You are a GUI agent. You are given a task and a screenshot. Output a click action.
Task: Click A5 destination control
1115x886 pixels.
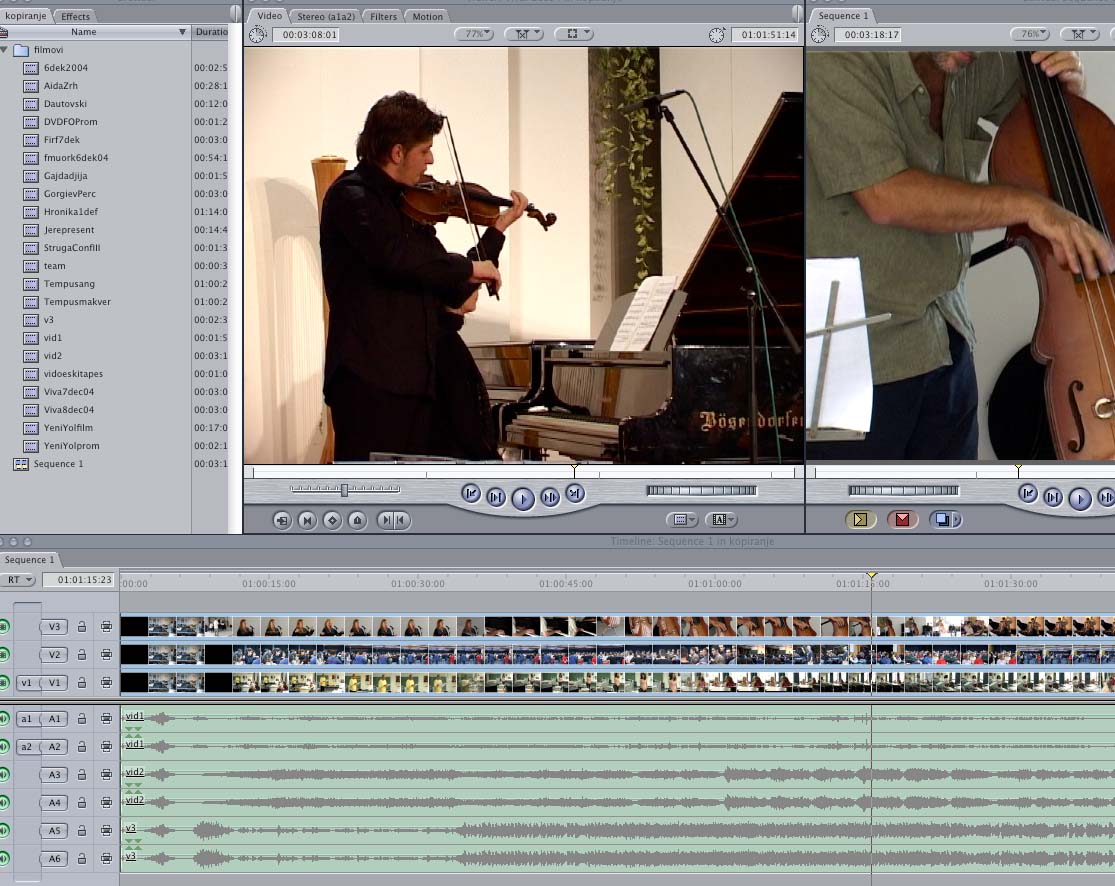(54, 831)
